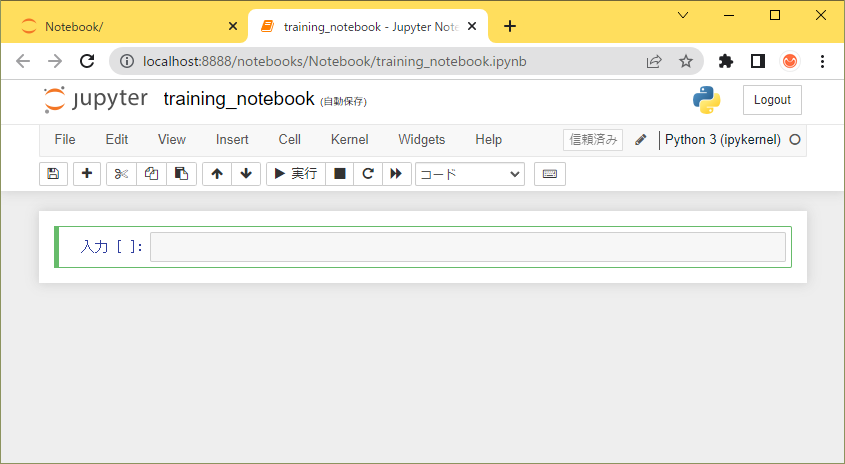
Task: Select the cell via 入力 [ ]: prompt
Action: tap(112, 247)
